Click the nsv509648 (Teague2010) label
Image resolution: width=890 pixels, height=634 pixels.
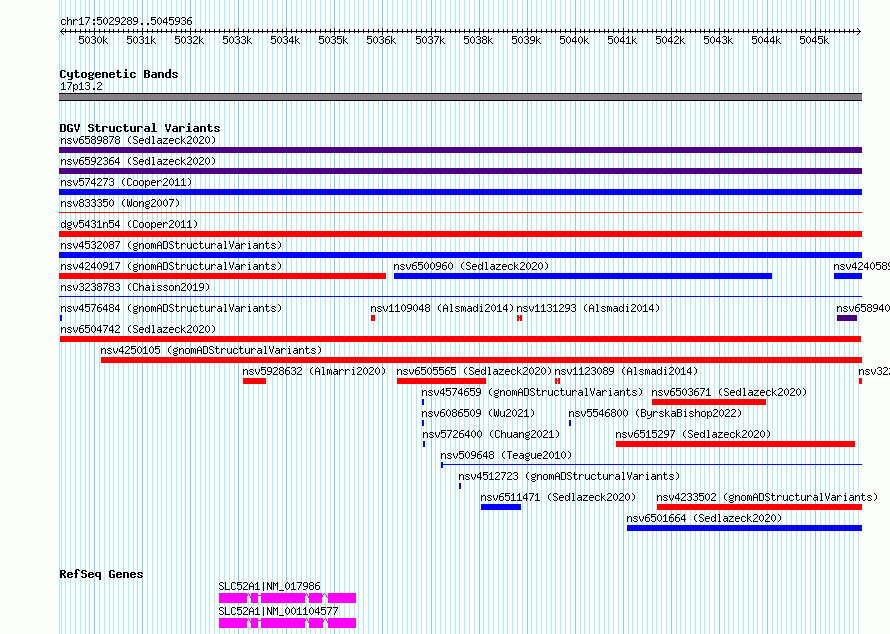point(506,455)
